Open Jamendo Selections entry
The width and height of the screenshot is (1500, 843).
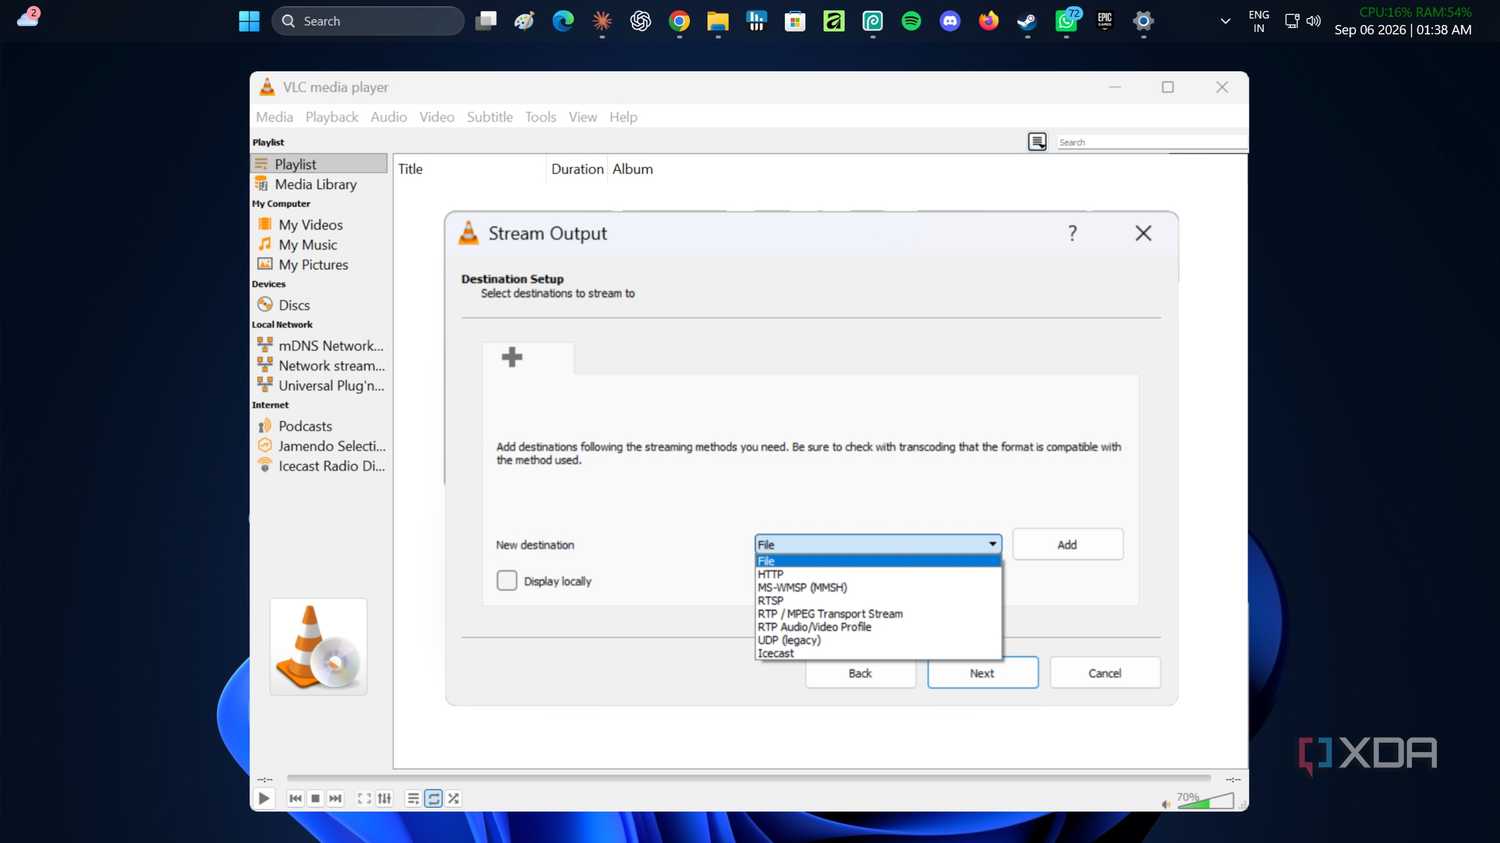point(319,446)
